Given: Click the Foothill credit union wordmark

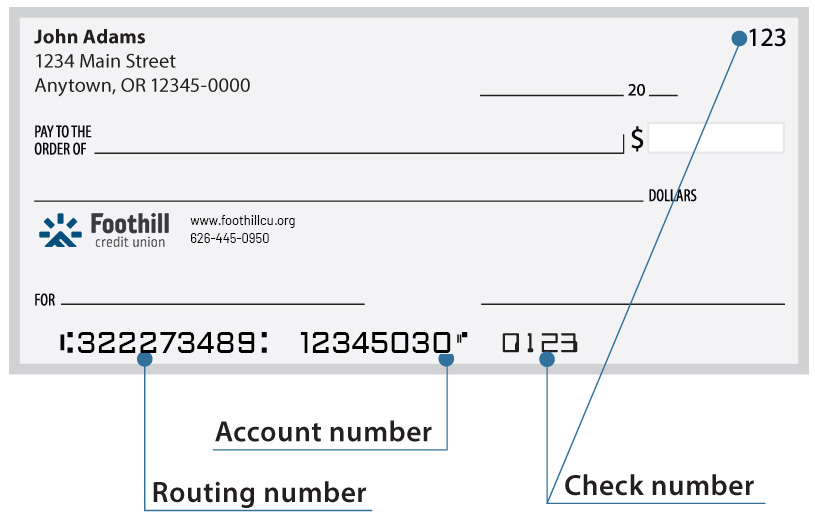Looking at the screenshot, I should [x=130, y=230].
